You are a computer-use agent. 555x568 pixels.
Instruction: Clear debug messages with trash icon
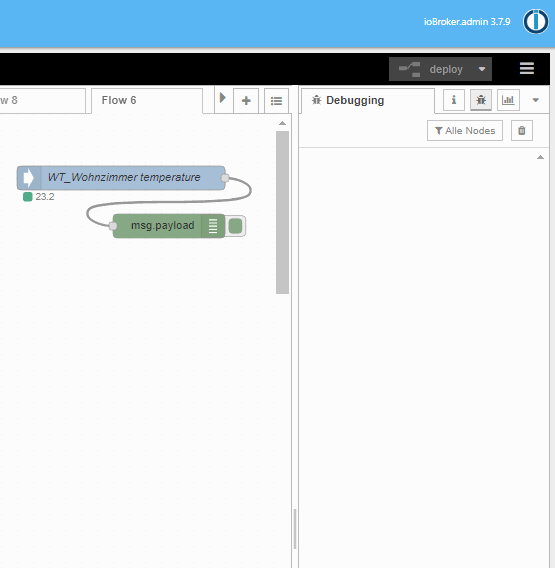(522, 130)
